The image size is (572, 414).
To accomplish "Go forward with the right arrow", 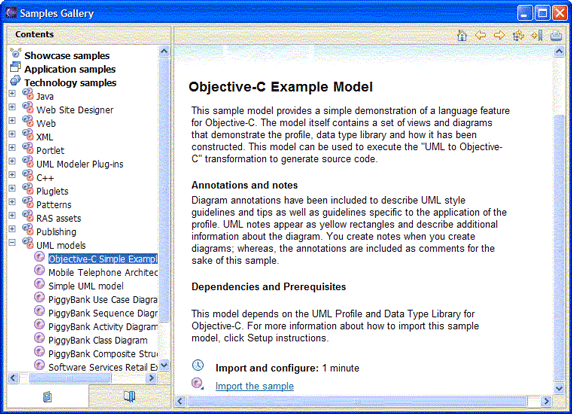I will click(499, 35).
